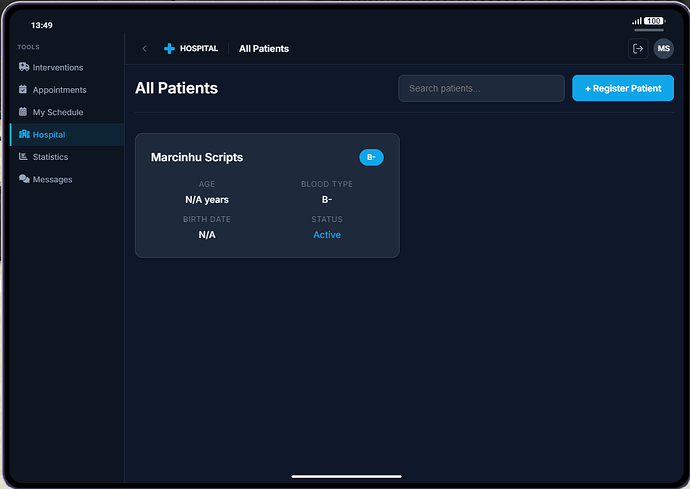Image resolution: width=690 pixels, height=489 pixels.
Task: Click the logout icon in header
Action: pos(638,48)
